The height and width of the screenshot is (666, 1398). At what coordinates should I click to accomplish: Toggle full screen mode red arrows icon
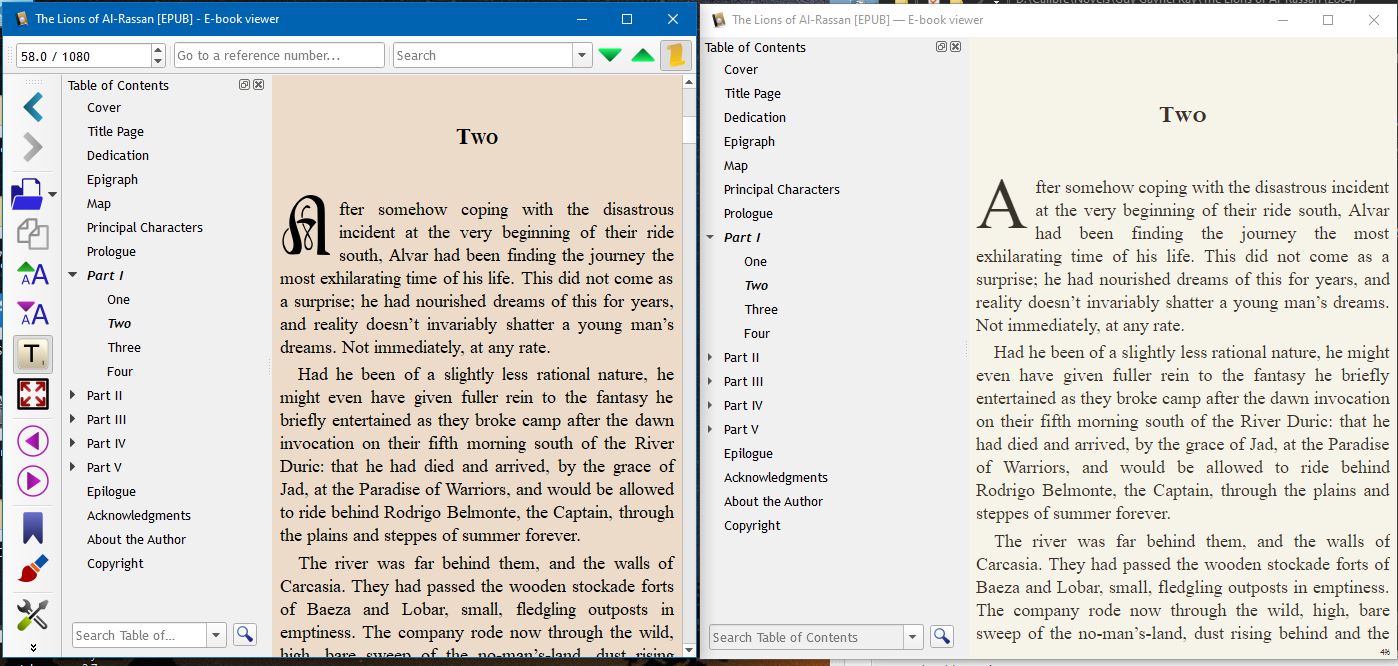(x=33, y=394)
